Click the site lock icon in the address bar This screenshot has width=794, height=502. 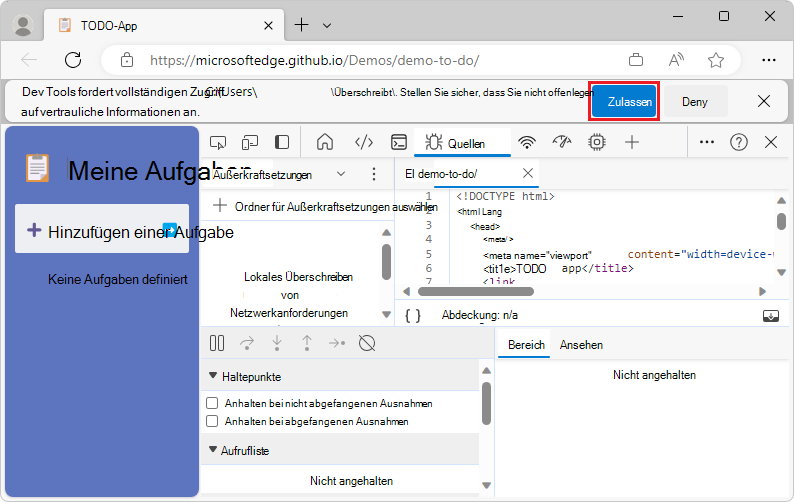pos(127,60)
